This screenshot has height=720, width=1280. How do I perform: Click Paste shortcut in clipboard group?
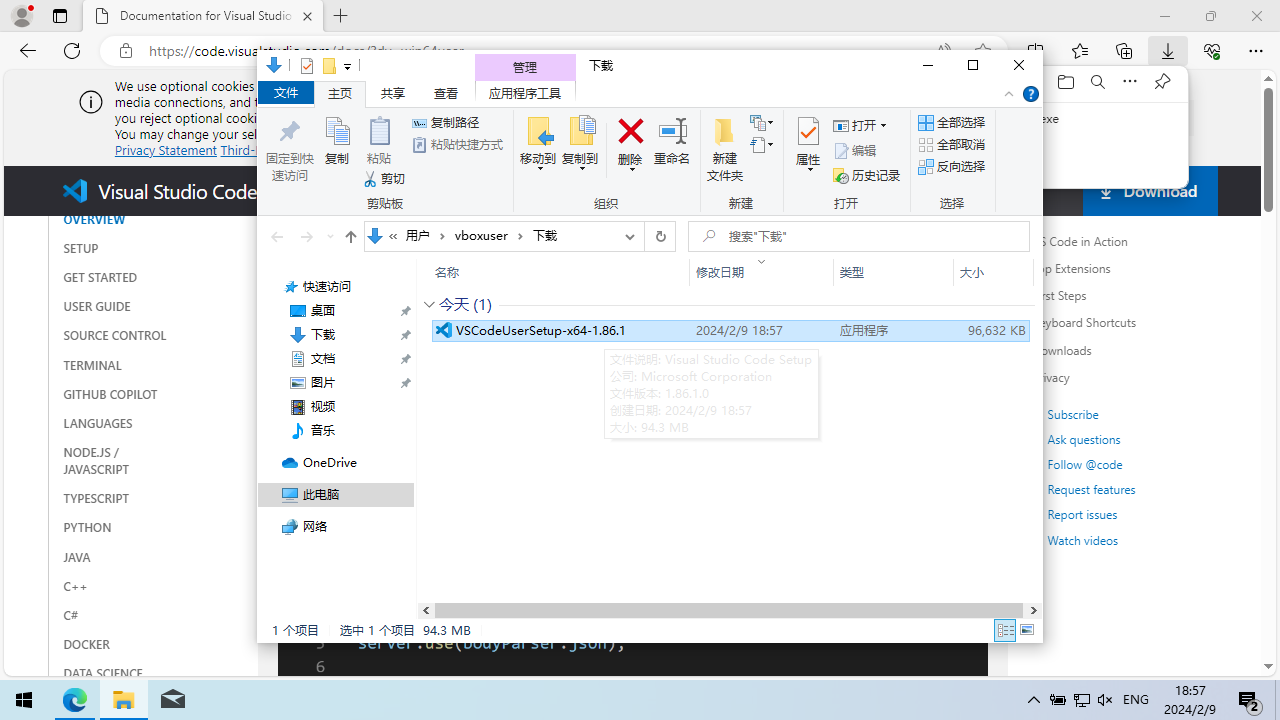tap(458, 145)
